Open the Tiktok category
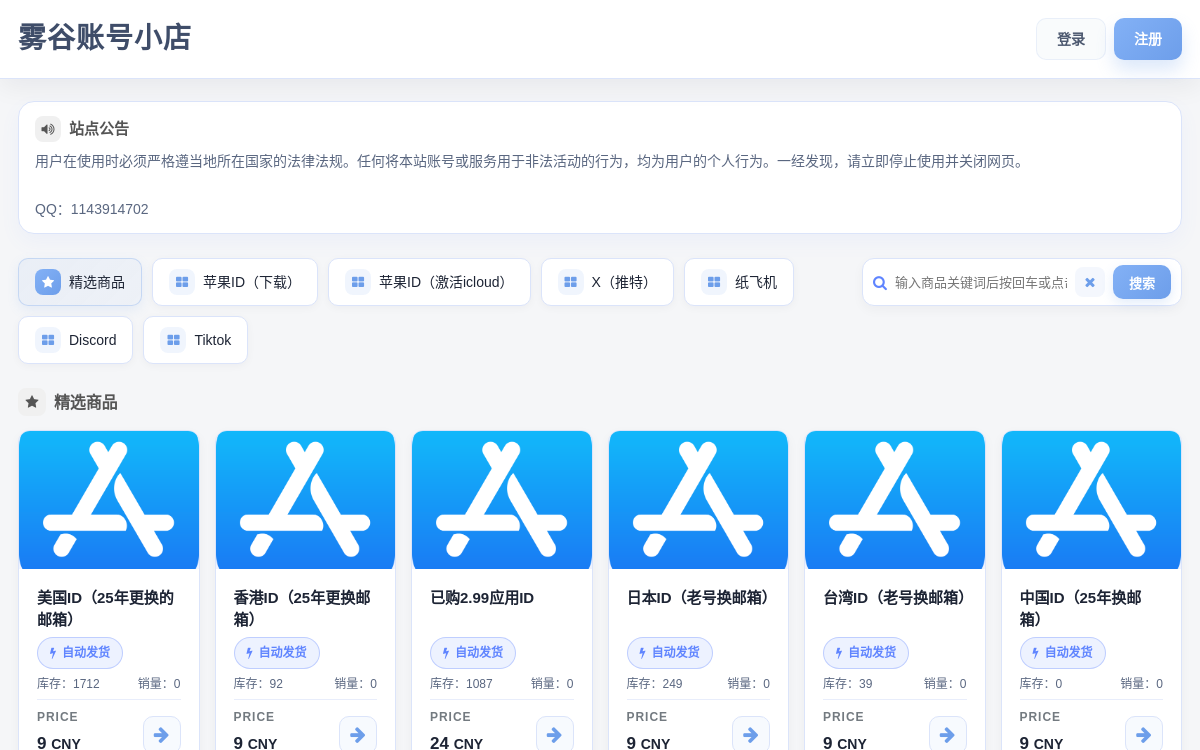This screenshot has height=750, width=1200. pos(195,340)
